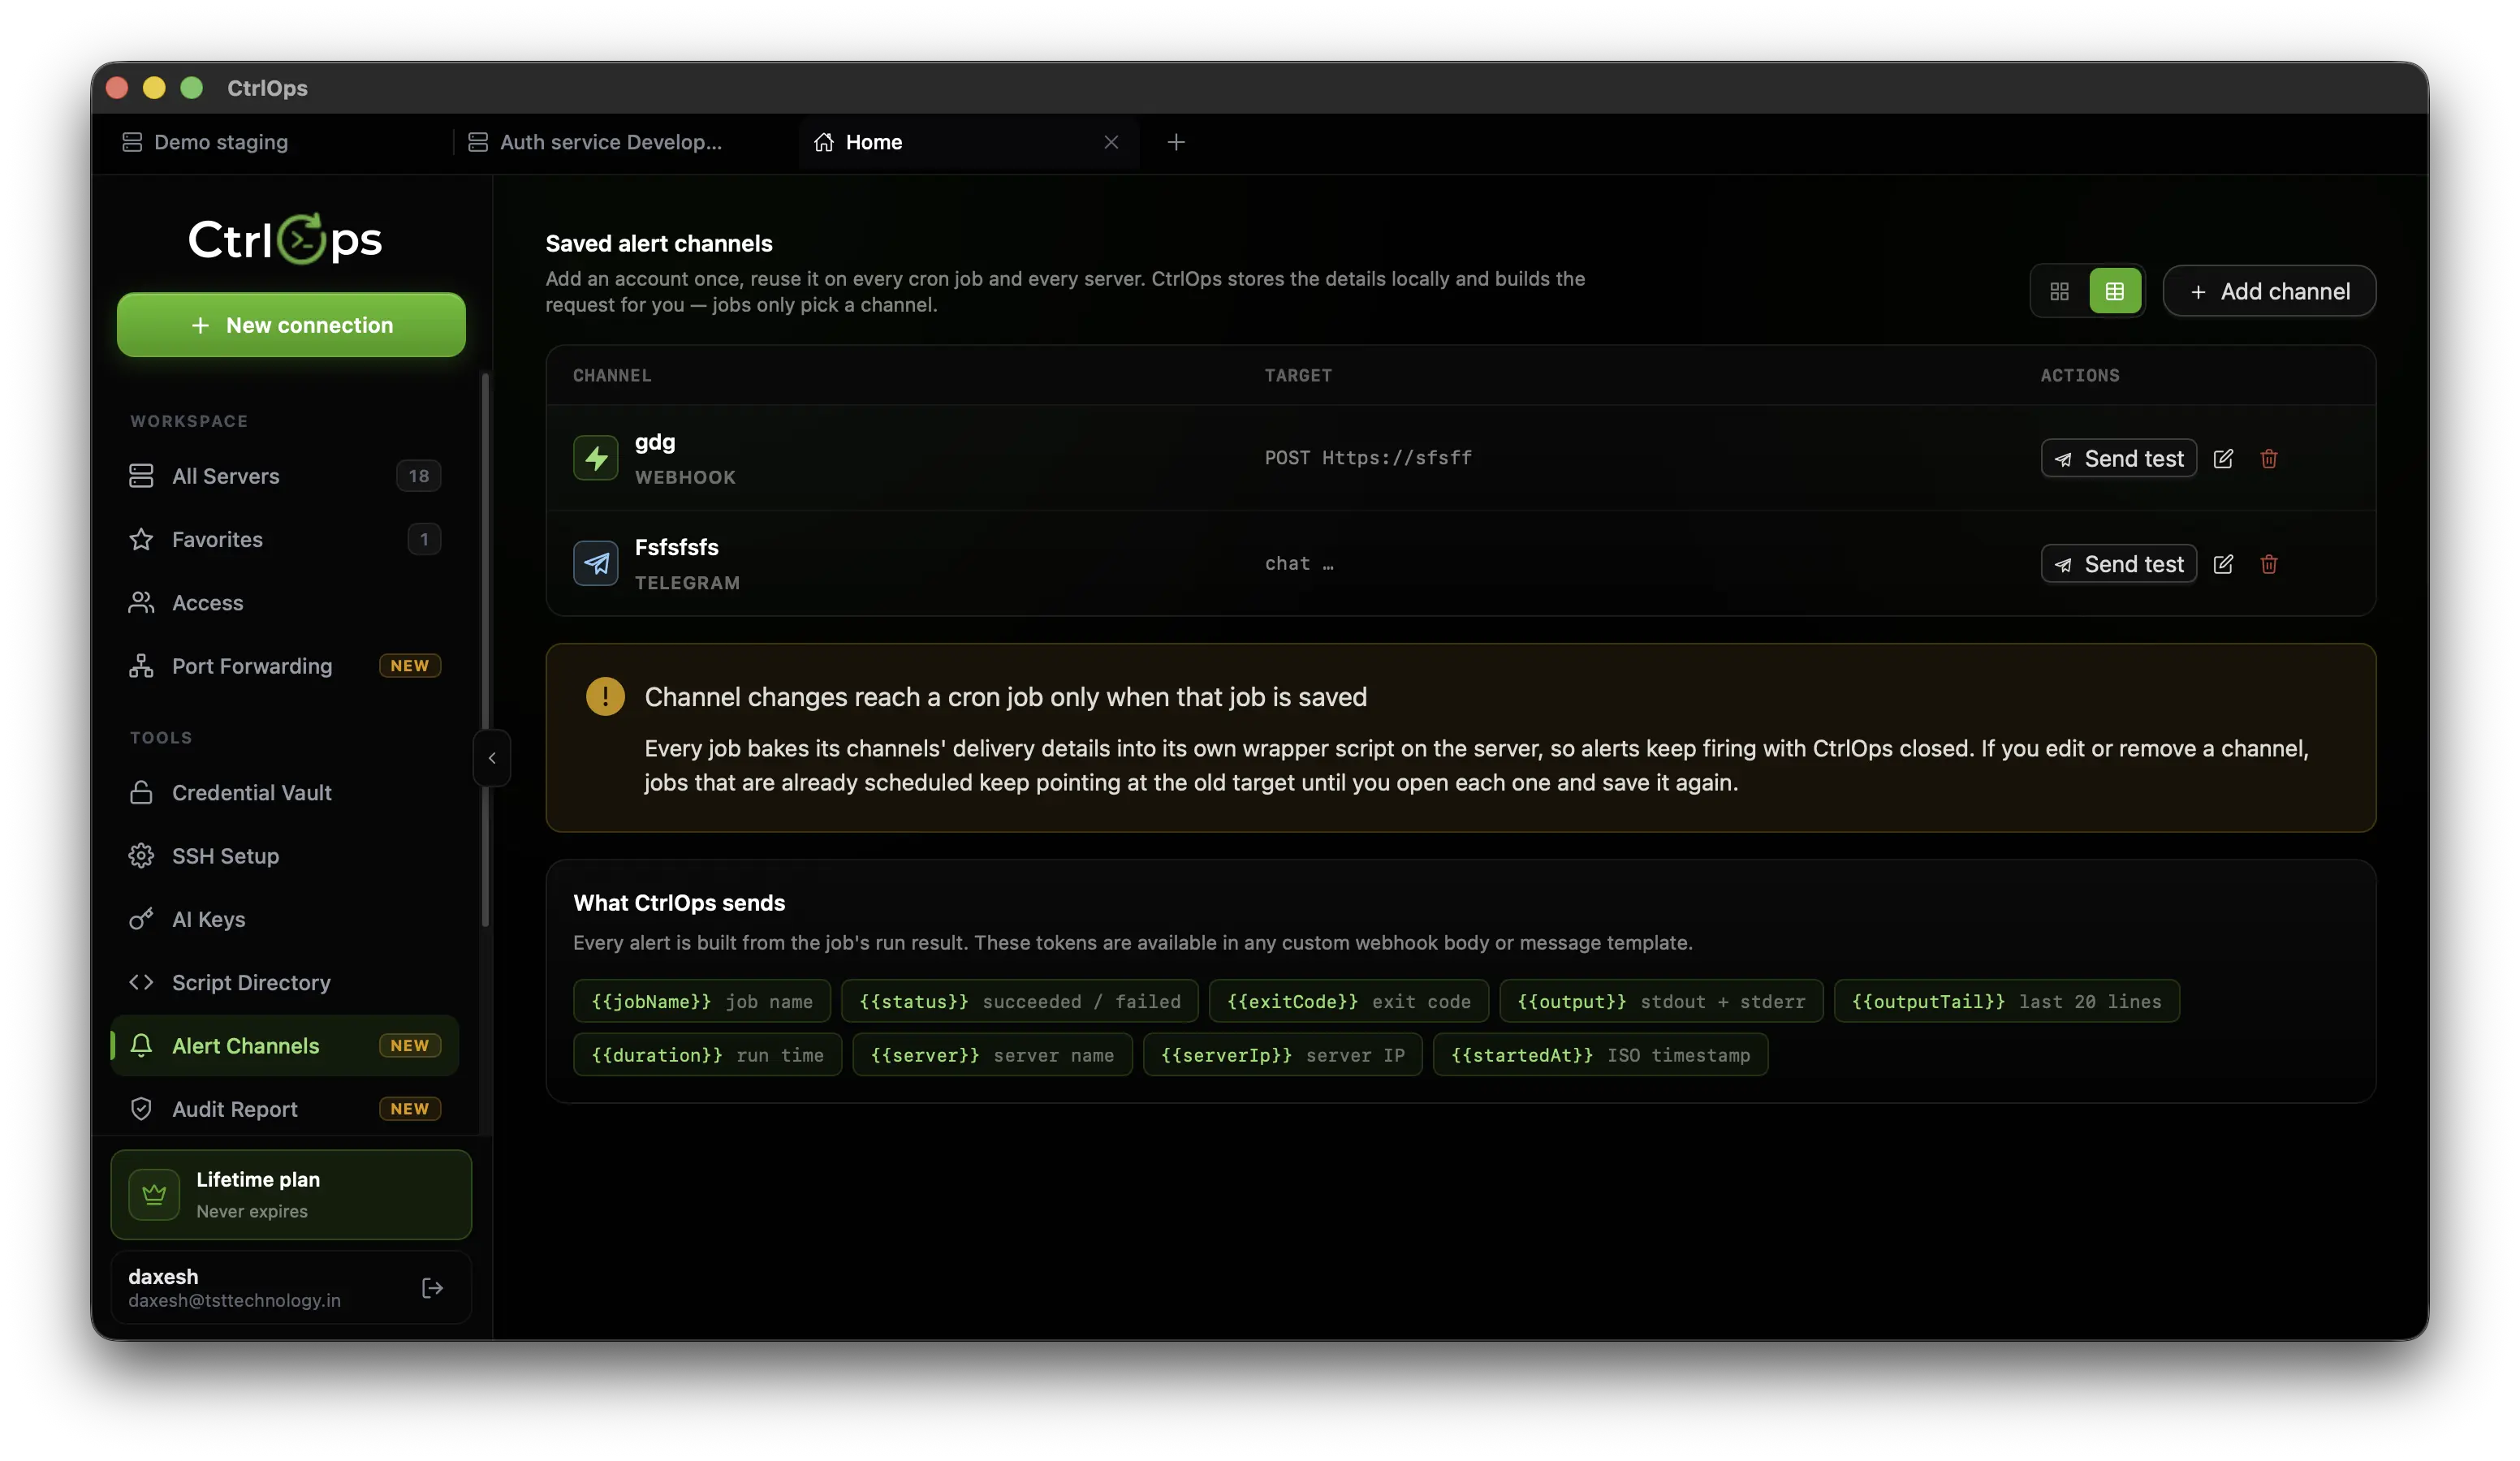Click the {{serverIp}} token chip

(x=1283, y=1055)
